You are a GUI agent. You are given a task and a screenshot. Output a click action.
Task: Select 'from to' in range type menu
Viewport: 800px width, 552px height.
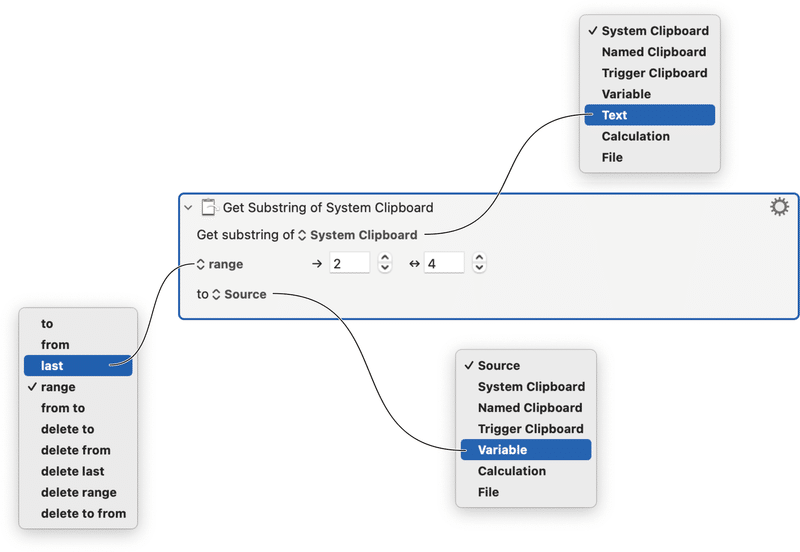78,408
